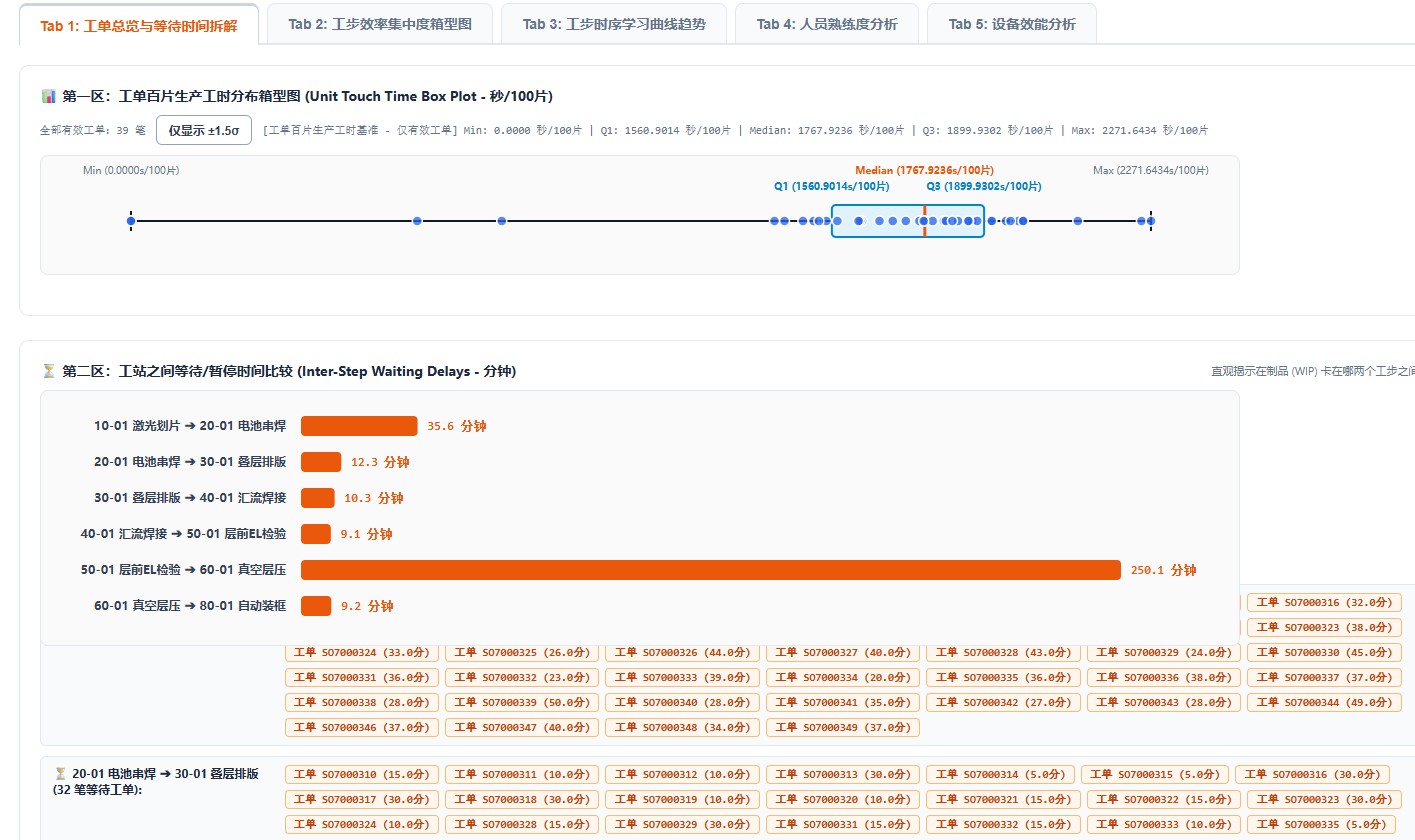1415x840 pixels.
Task: Click the 全部有效工单: 39 笔 count text
Action: click(x=93, y=130)
